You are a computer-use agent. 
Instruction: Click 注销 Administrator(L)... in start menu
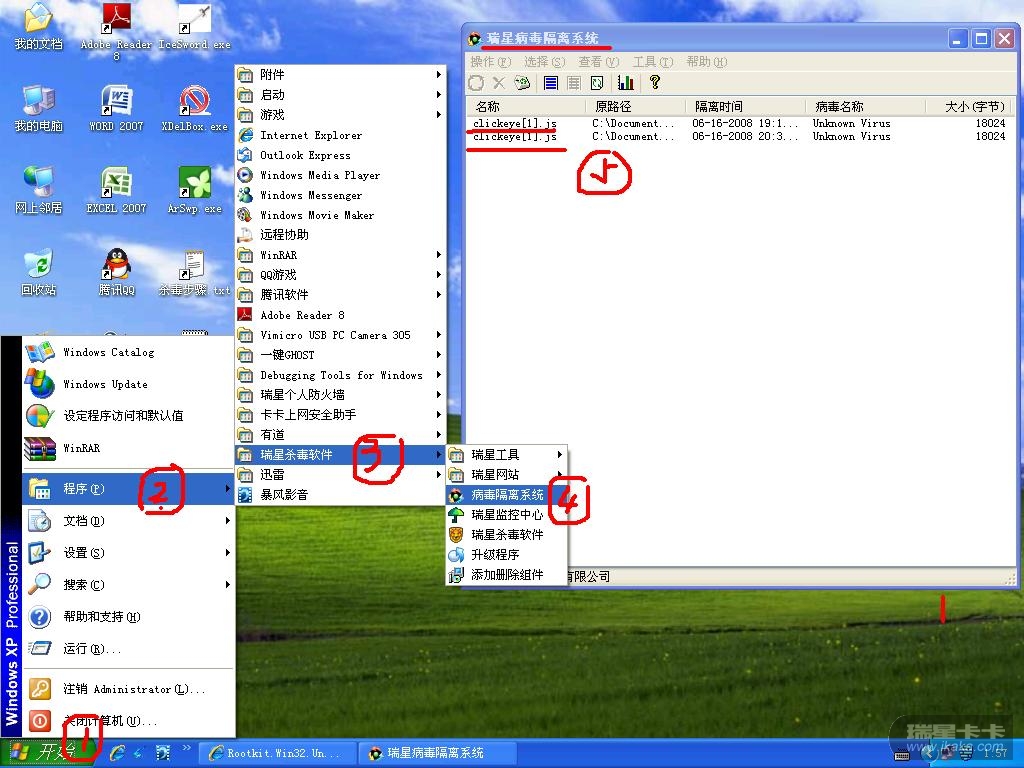click(128, 689)
